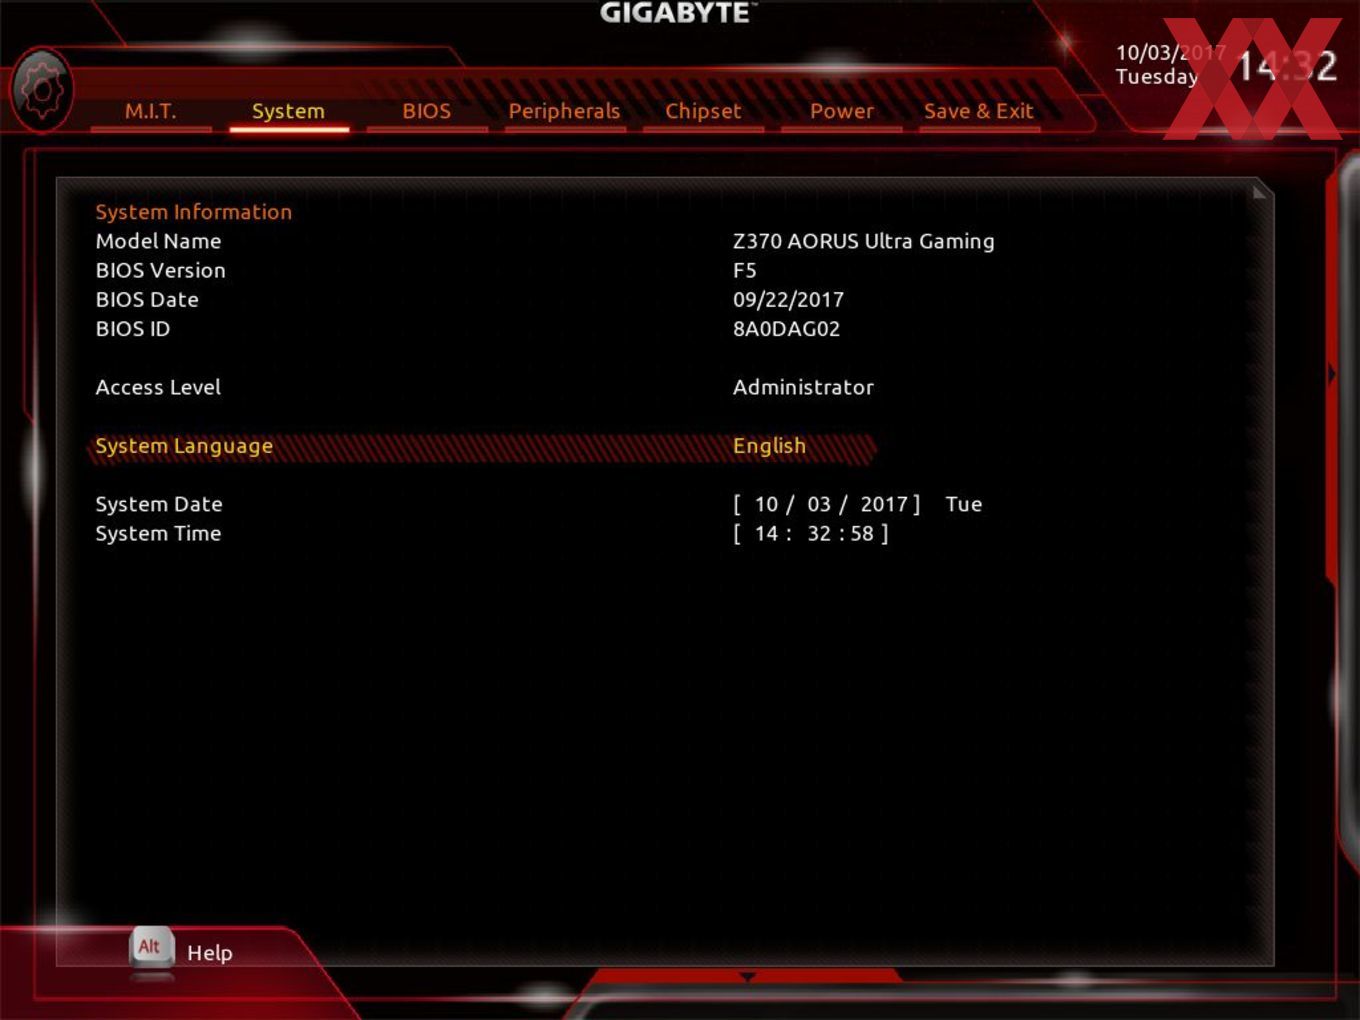Click the Model Name label

tap(158, 241)
